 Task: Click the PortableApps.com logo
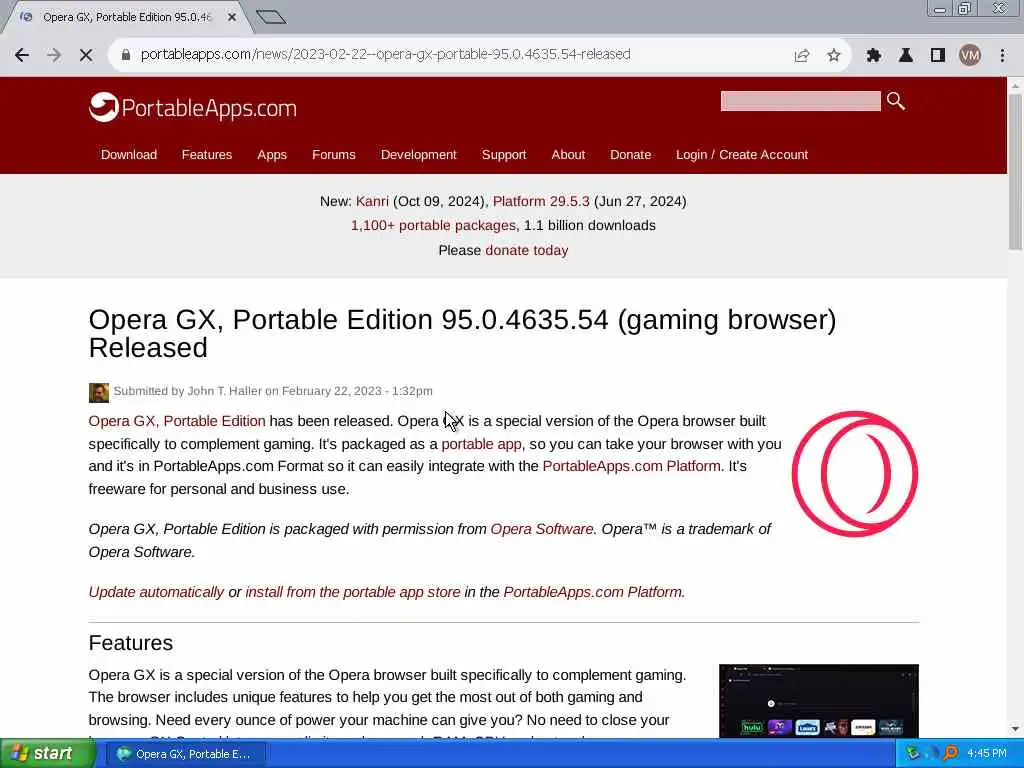193,107
